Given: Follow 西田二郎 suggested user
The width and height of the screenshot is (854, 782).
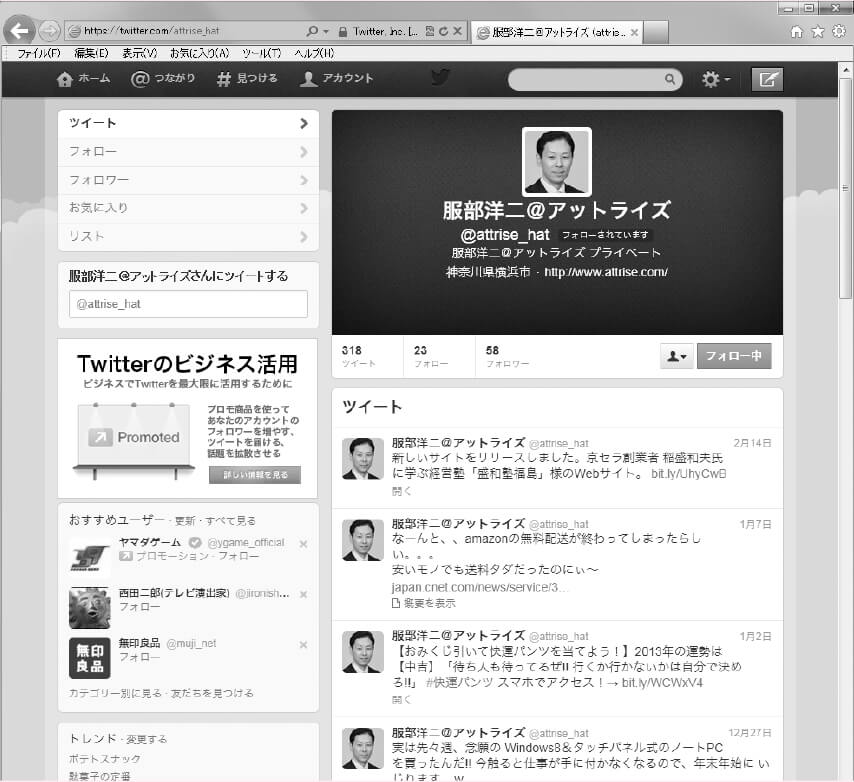Looking at the screenshot, I should coord(139,607).
